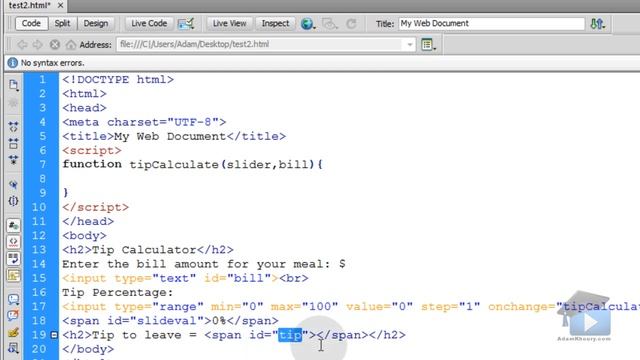
Task: Click the closing '</body>' tag
Action: coord(88,349)
